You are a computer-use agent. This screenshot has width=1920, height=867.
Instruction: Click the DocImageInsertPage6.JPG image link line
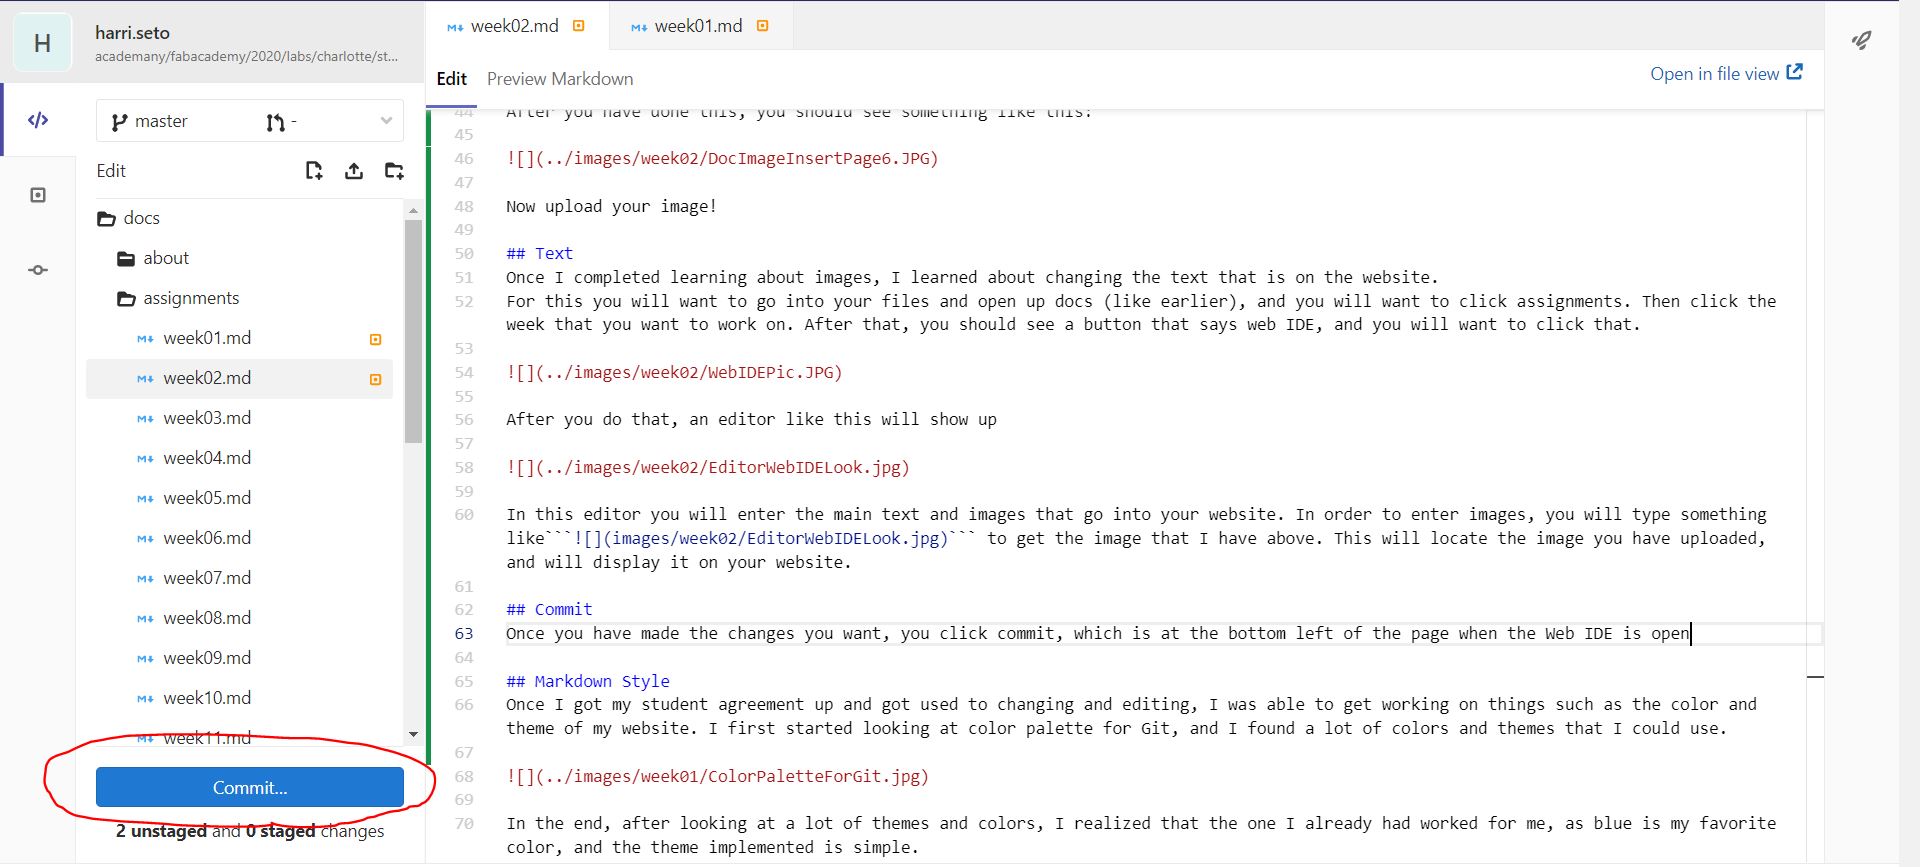(x=722, y=159)
